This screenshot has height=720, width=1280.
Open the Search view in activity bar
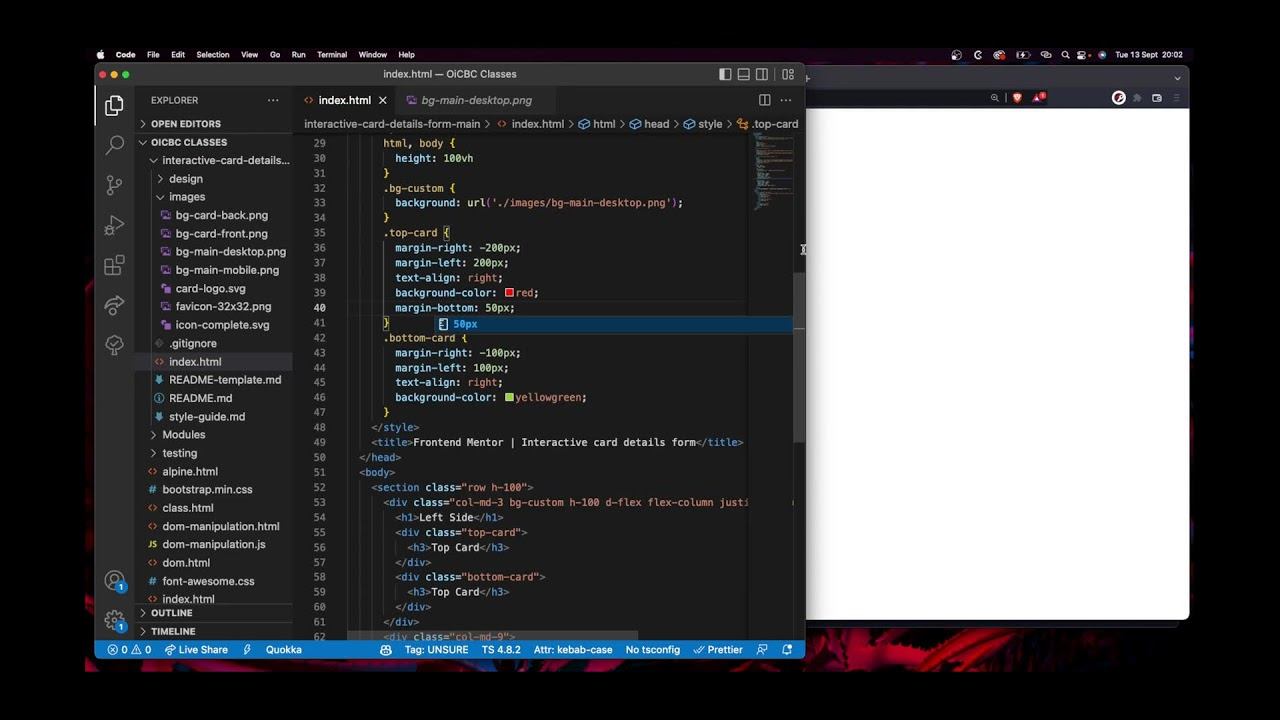(x=114, y=145)
